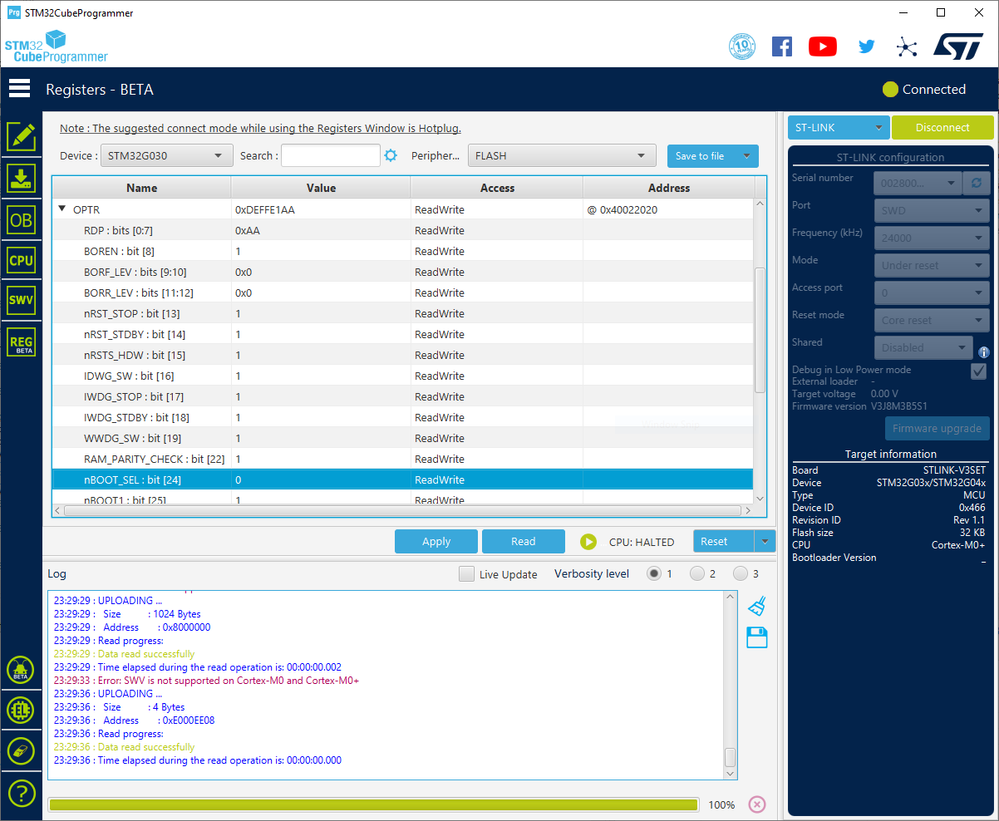
Task: Click the log panel vertical scrollbar
Action: point(730,757)
